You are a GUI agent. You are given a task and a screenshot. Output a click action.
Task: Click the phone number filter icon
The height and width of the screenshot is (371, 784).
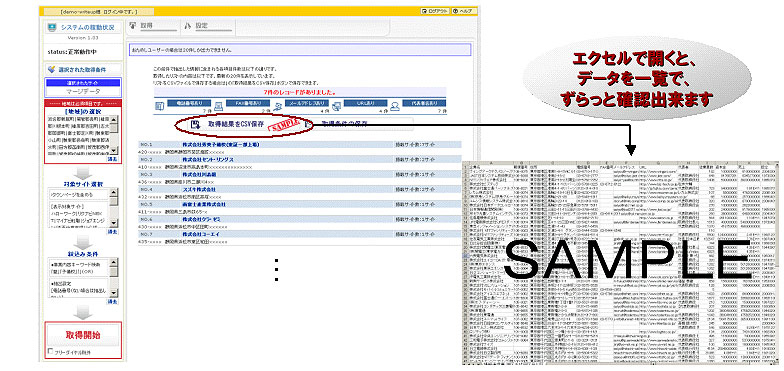click(x=159, y=106)
